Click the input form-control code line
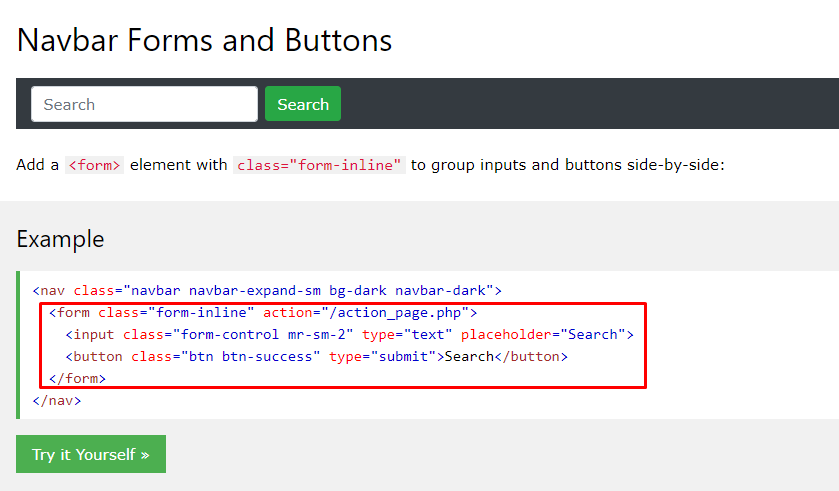The width and height of the screenshot is (839, 491). (x=349, y=334)
